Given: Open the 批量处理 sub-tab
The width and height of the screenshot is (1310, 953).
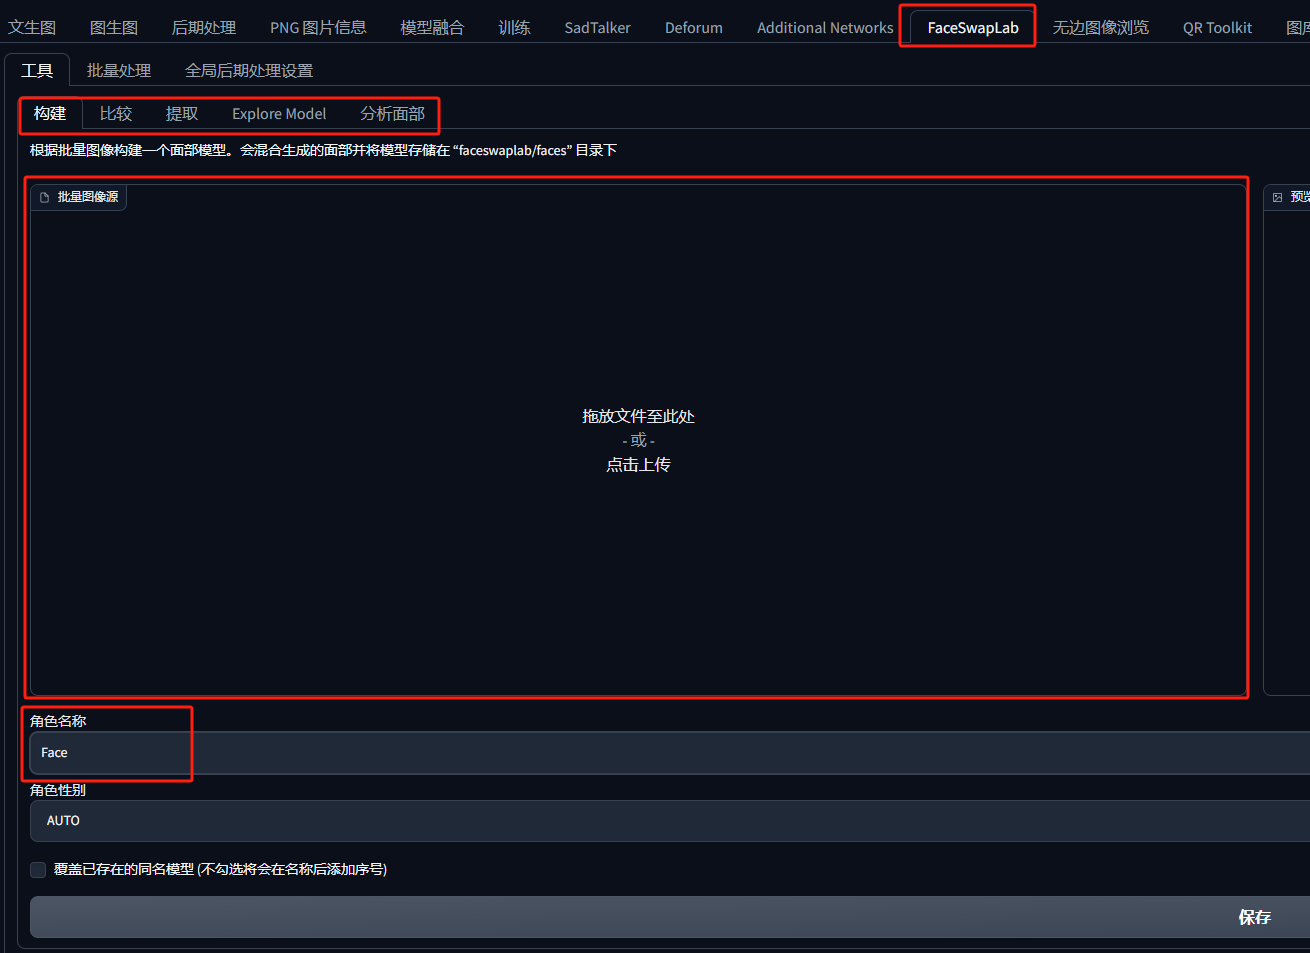Looking at the screenshot, I should [119, 70].
